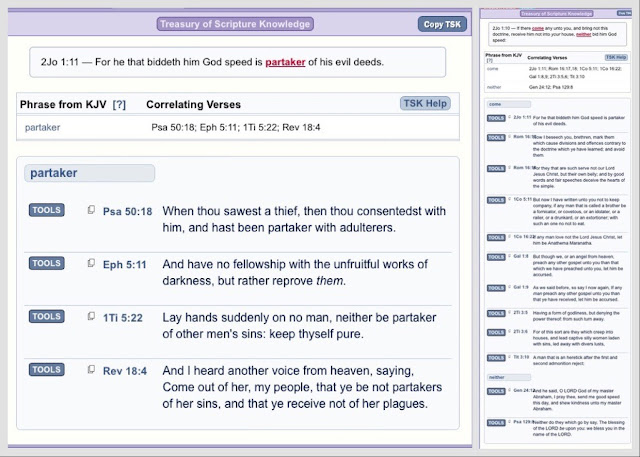This screenshot has height=457, width=640.
Task: Open the Eph 5:11 reference link
Action: click(124, 265)
